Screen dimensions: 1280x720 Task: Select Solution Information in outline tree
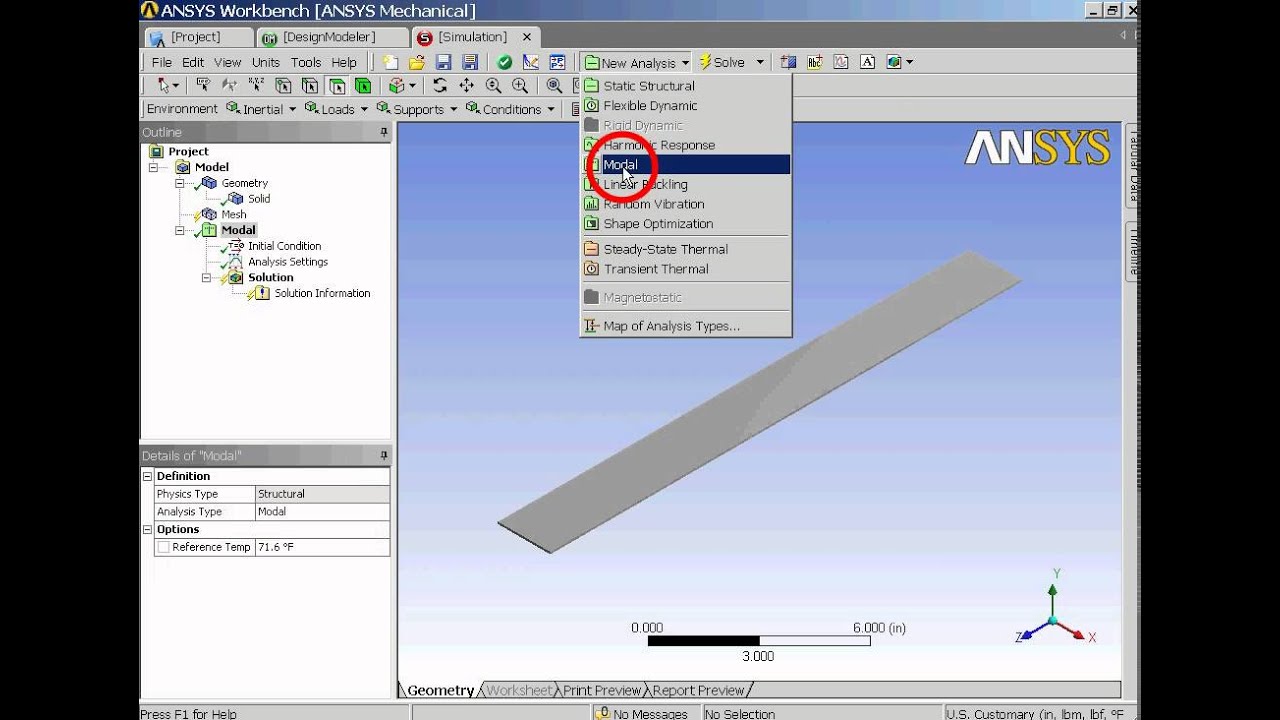coord(322,293)
